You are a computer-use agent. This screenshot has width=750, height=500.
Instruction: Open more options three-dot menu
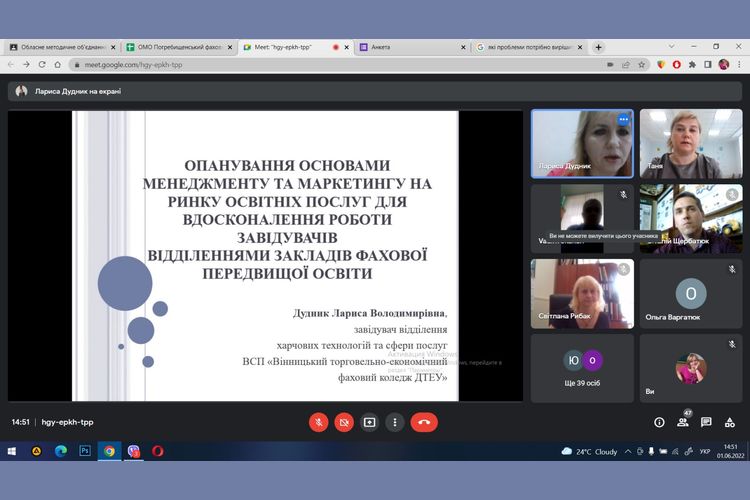click(395, 422)
